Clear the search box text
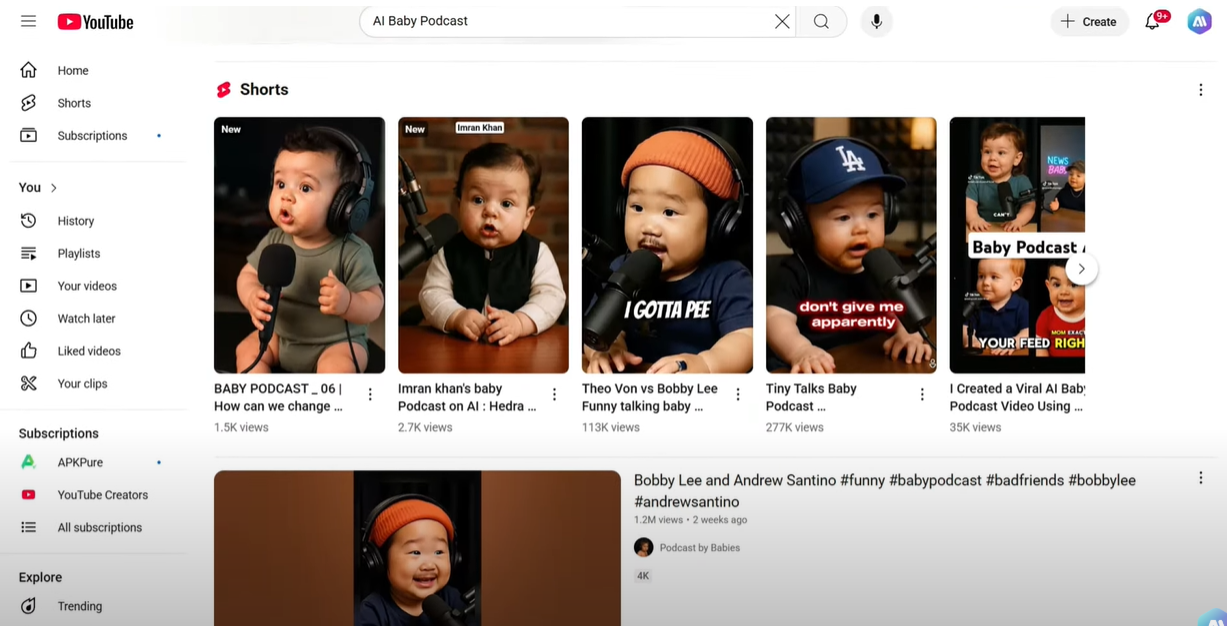 [x=782, y=21]
